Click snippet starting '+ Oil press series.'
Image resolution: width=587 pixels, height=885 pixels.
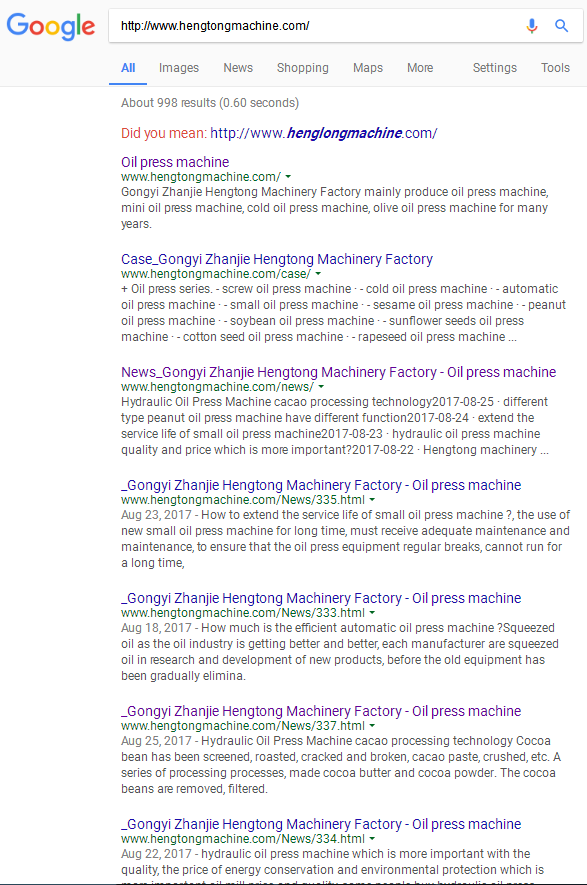coord(343,313)
